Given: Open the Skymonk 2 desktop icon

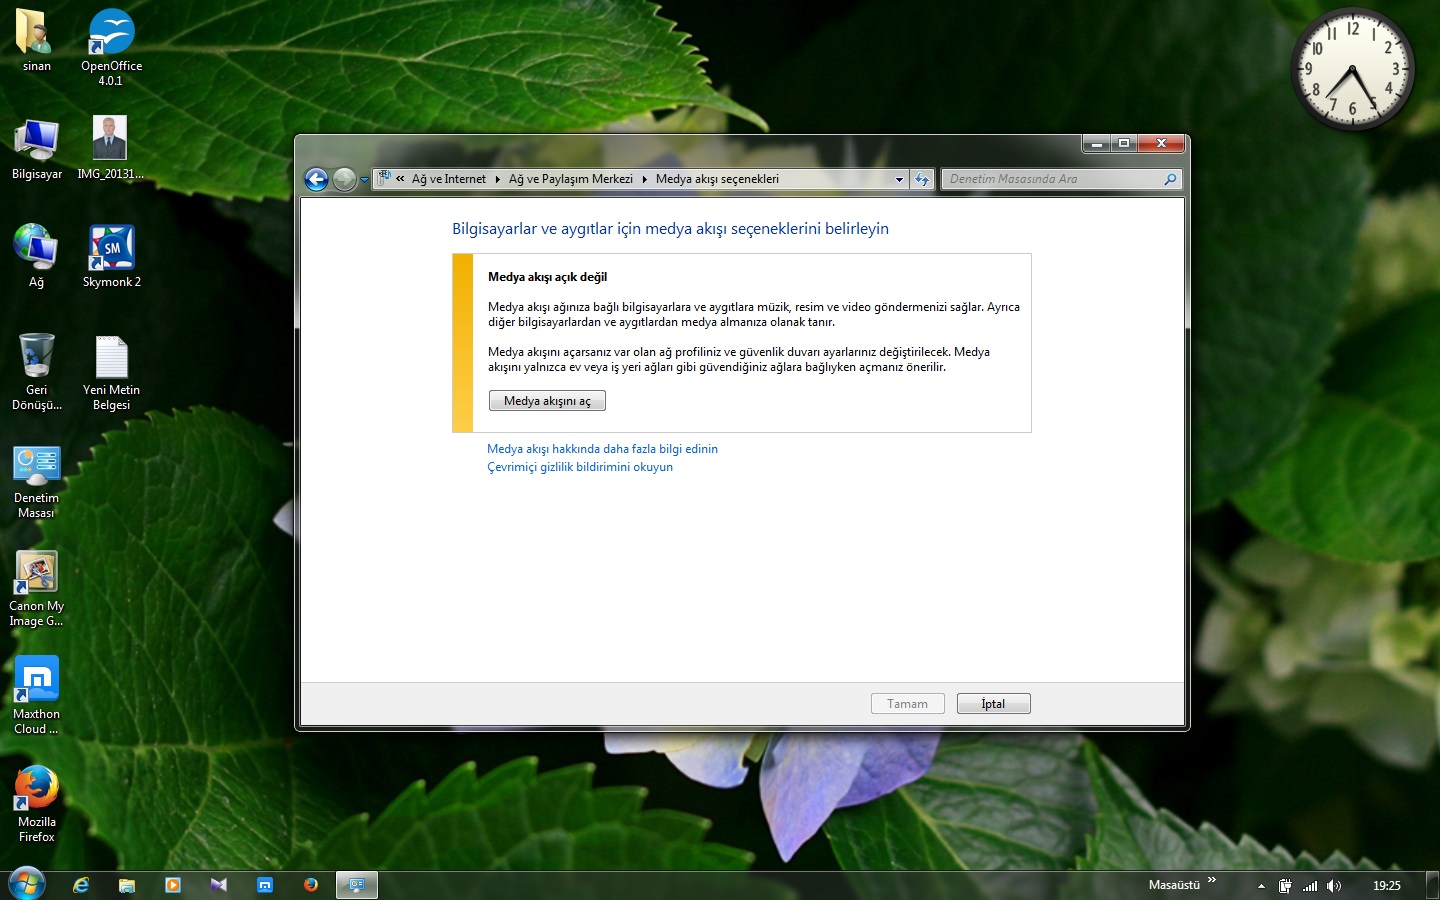Looking at the screenshot, I should pos(111,248).
